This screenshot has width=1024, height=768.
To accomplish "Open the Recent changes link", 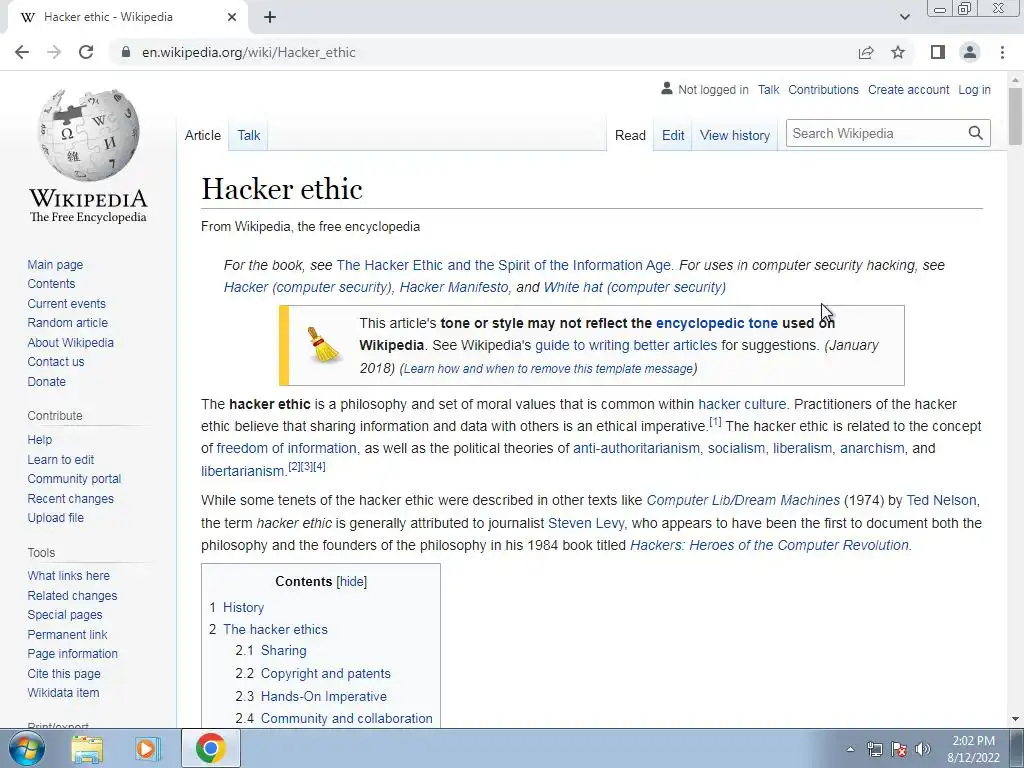I will click(71, 498).
